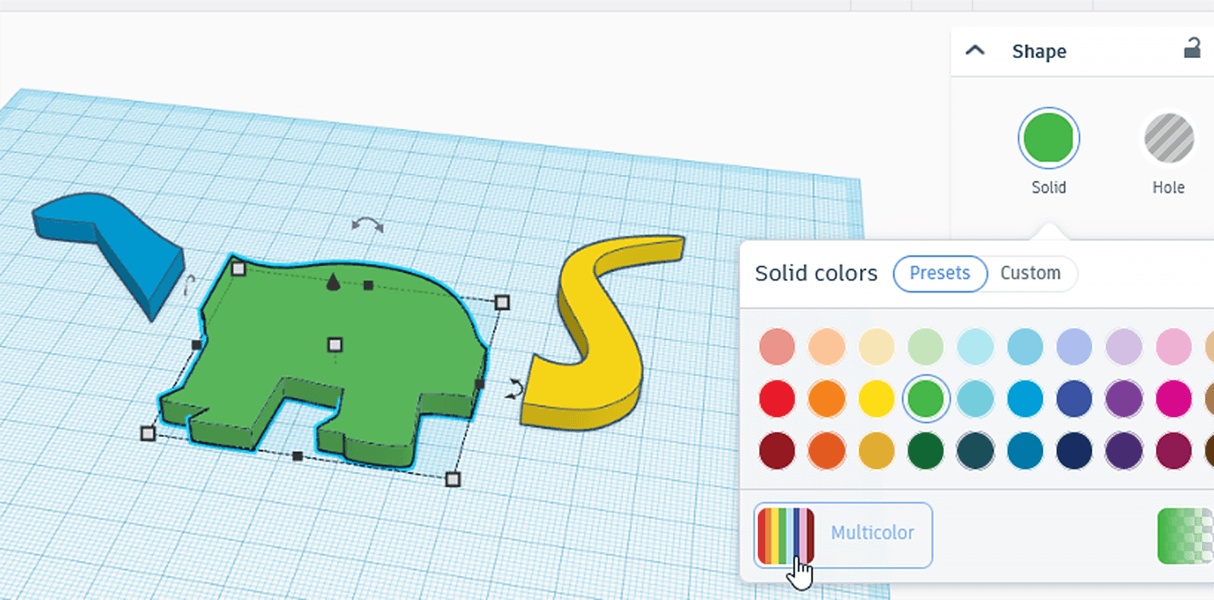Pick the bright red color swatch
Screen dimensions: 1214x600
(777, 399)
